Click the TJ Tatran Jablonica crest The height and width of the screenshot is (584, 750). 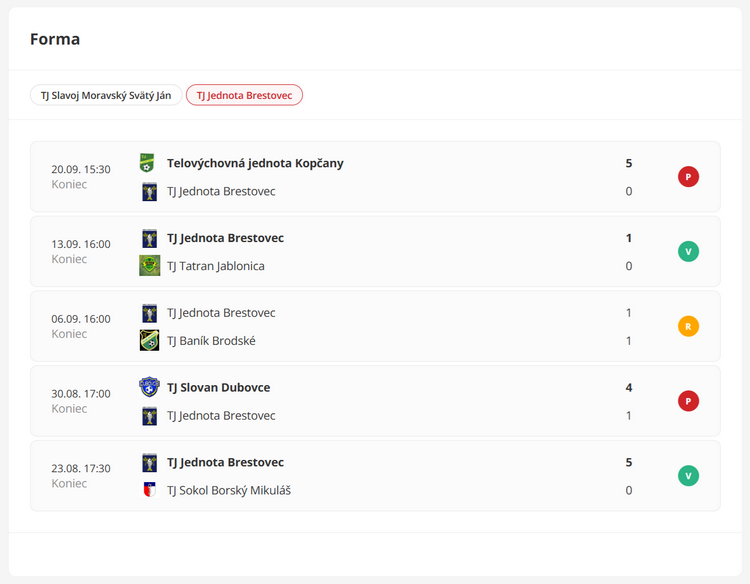tap(150, 266)
